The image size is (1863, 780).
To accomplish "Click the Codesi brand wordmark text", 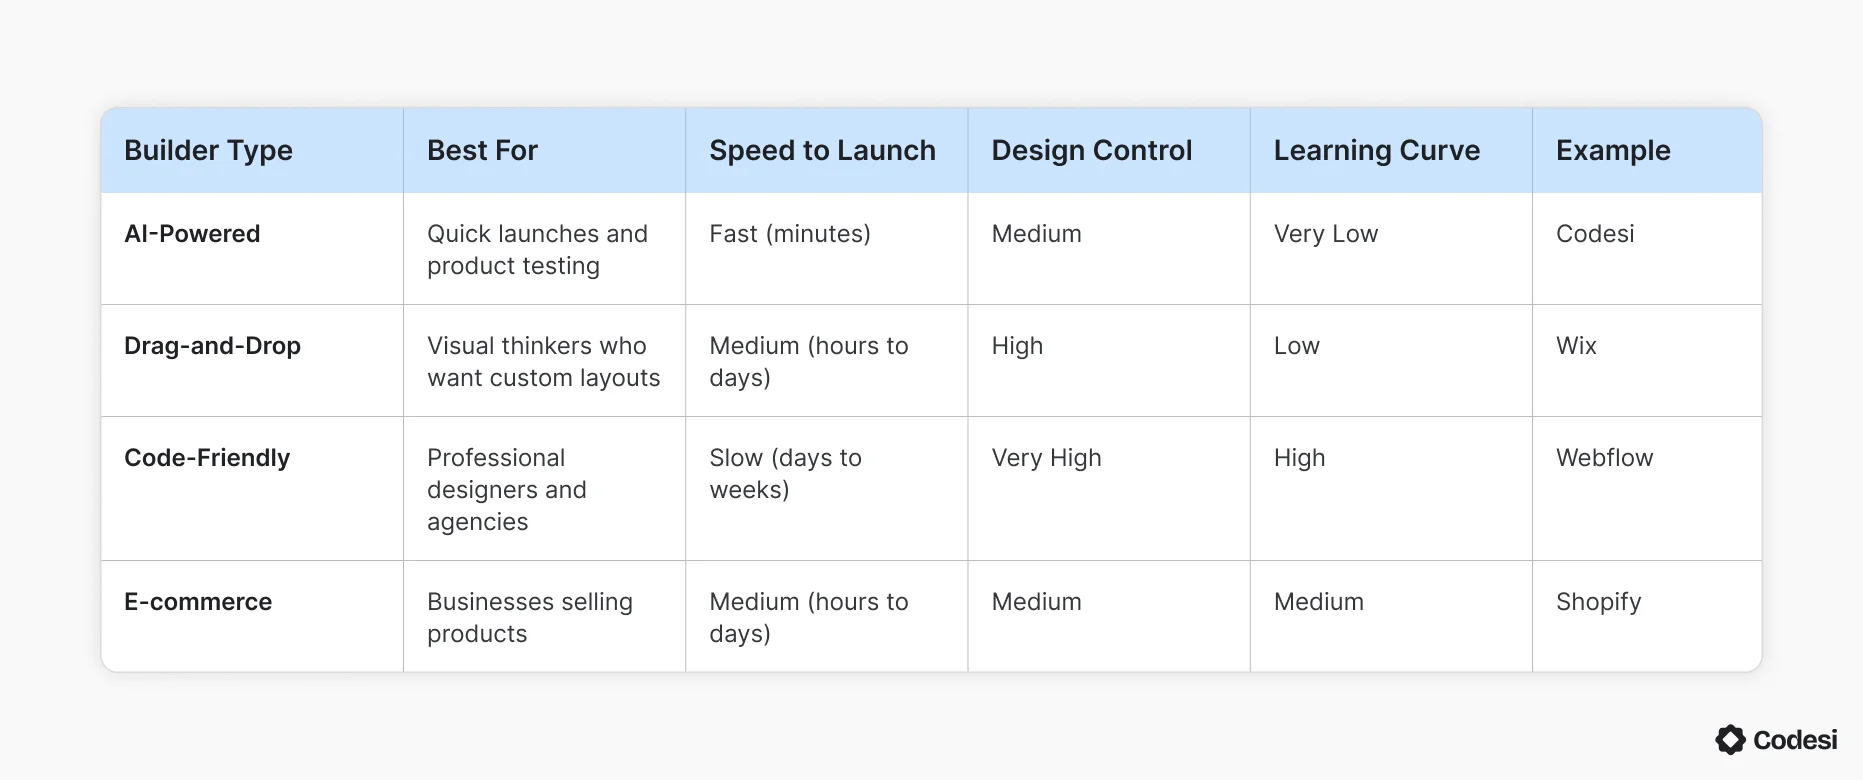I will click(x=1795, y=740).
